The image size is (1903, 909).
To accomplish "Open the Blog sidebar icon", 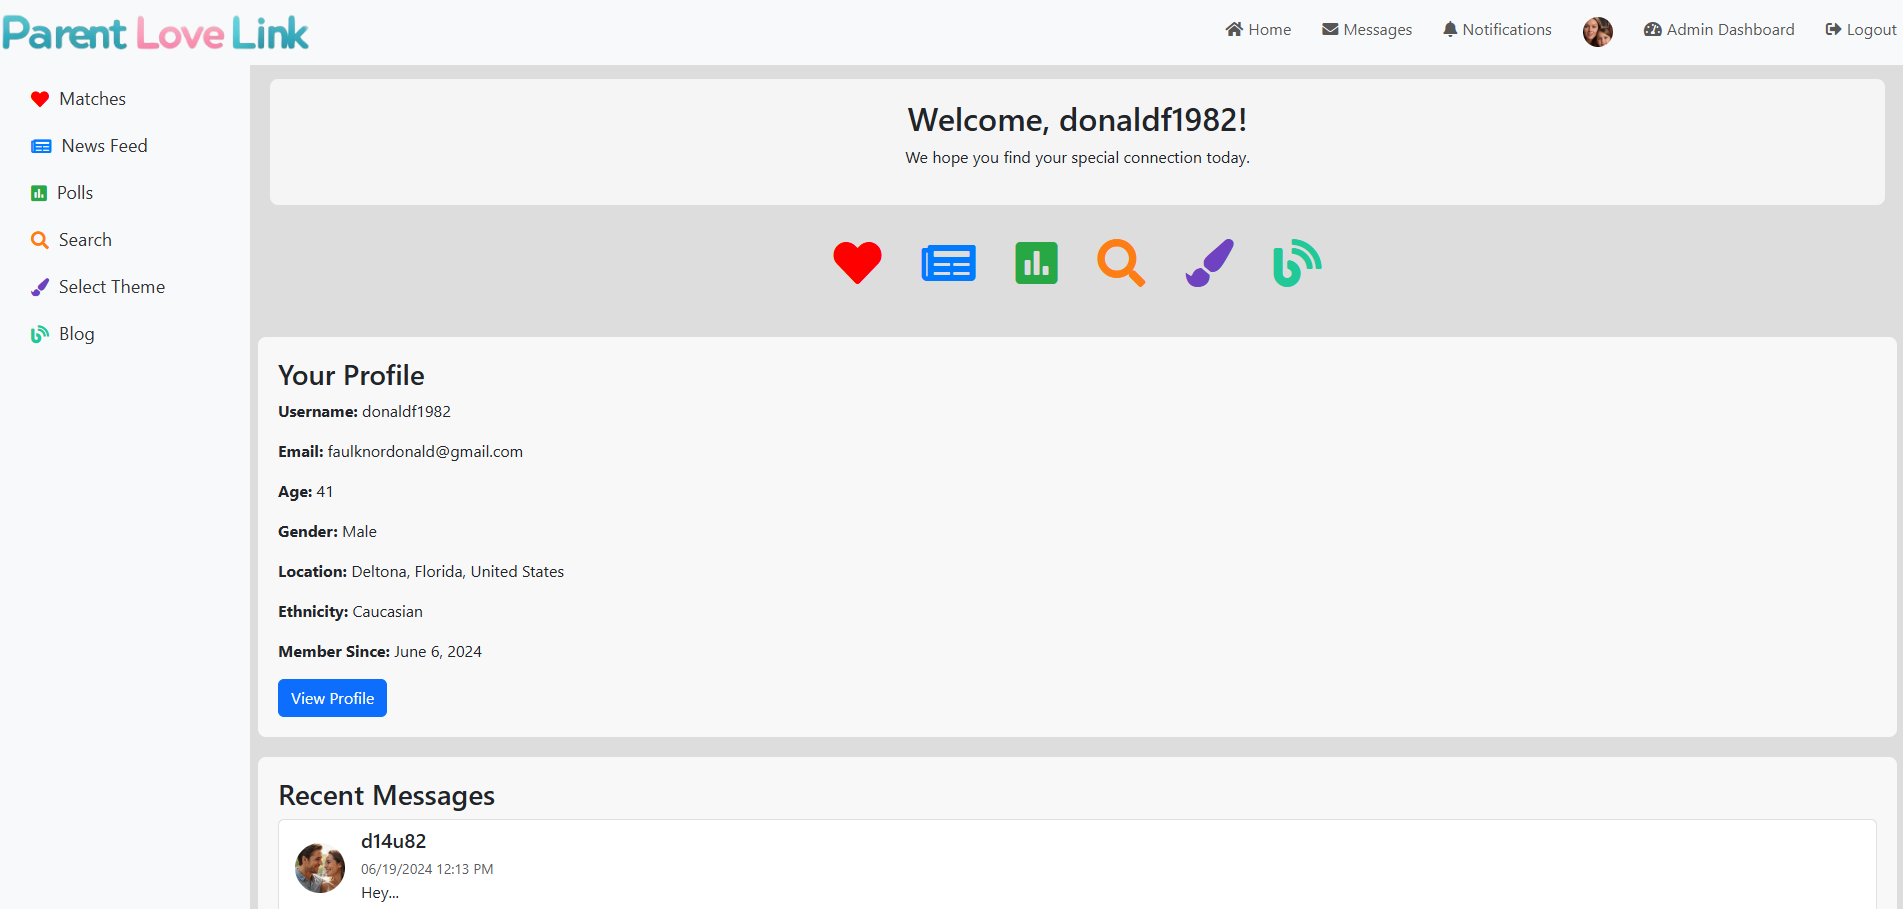I will click(40, 333).
